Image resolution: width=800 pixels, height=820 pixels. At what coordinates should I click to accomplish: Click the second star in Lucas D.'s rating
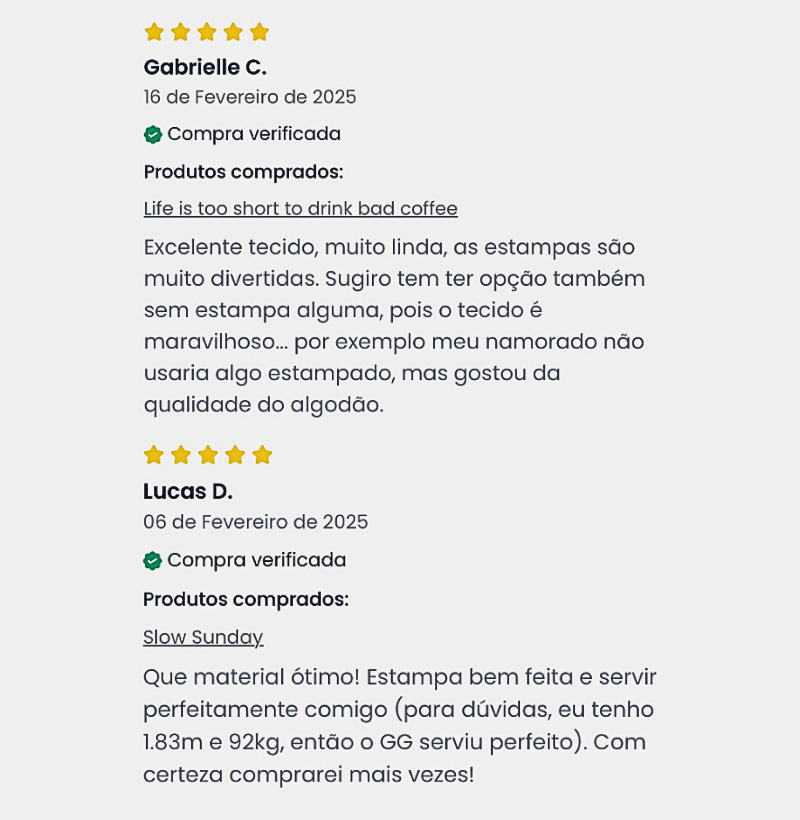click(181, 455)
